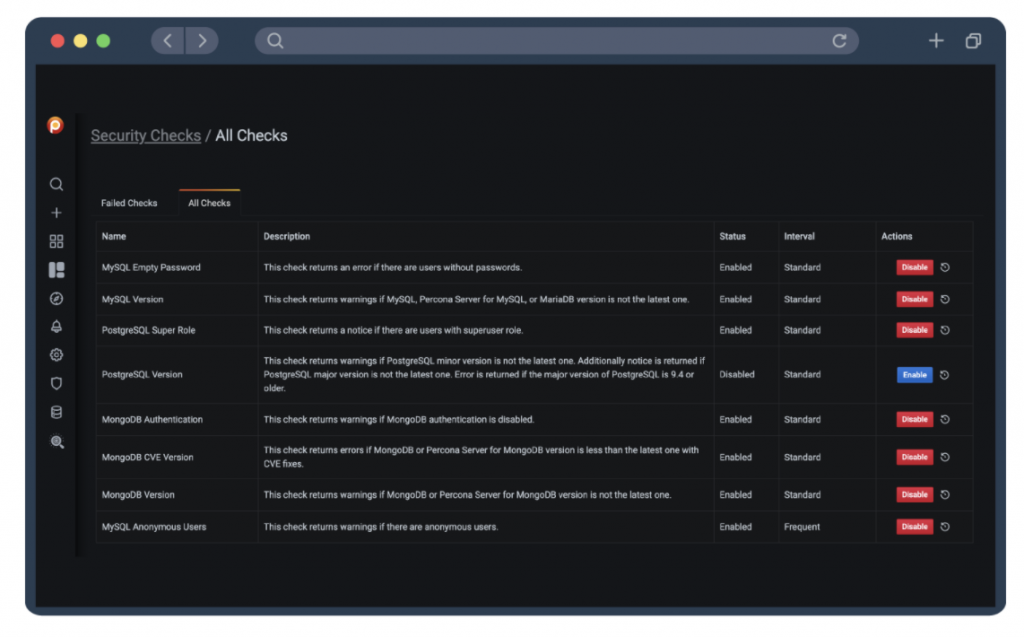Go forward with browser forward arrow

(202, 41)
